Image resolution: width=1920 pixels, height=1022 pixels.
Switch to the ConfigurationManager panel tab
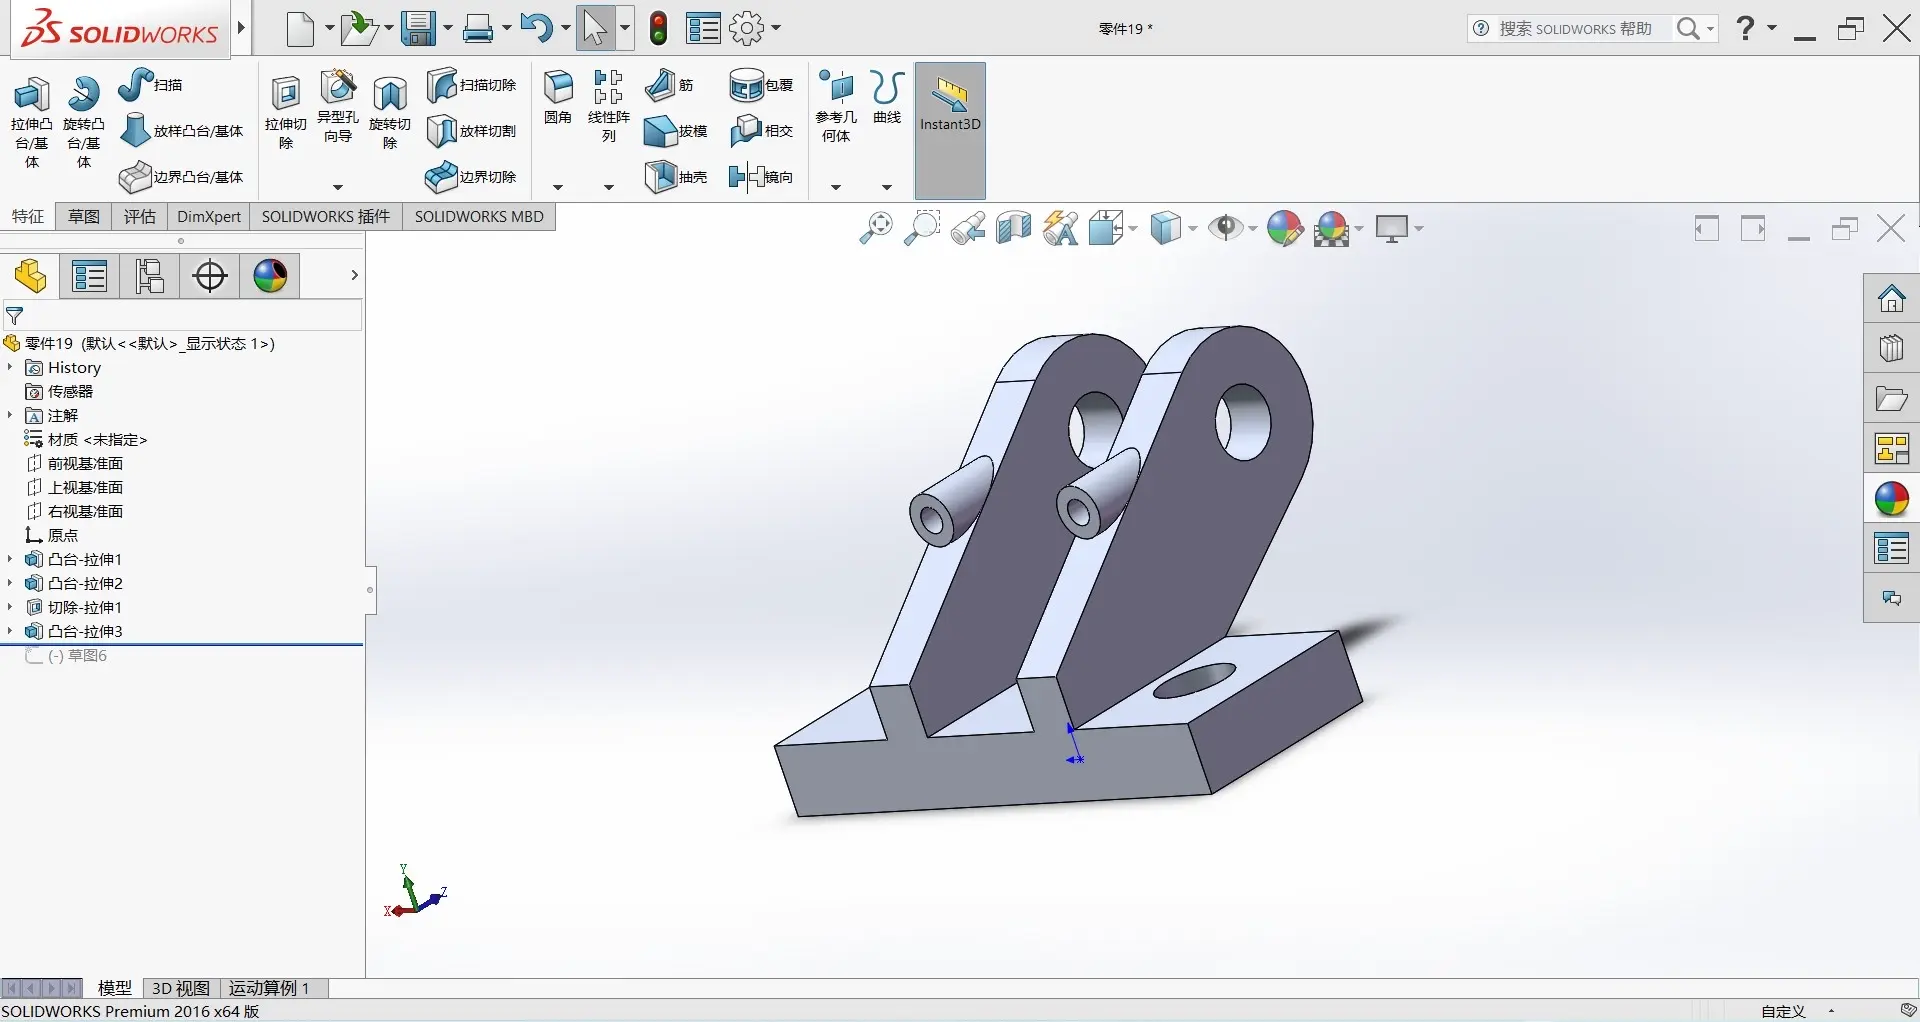(x=150, y=276)
